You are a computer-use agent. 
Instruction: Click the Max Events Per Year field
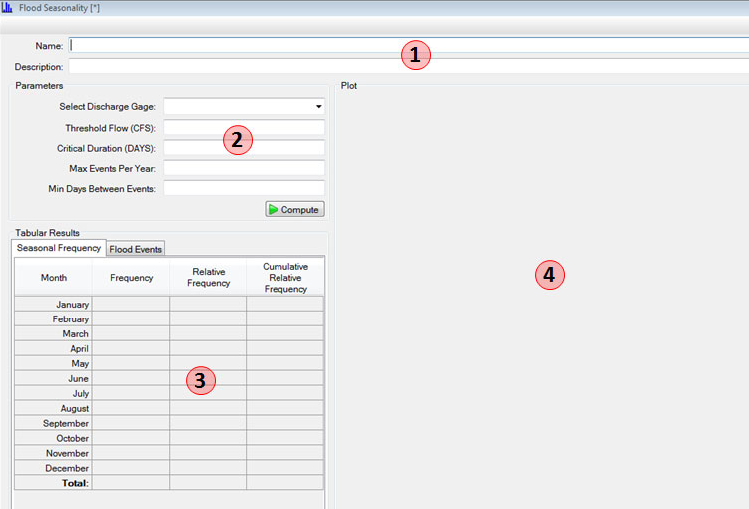(x=244, y=168)
